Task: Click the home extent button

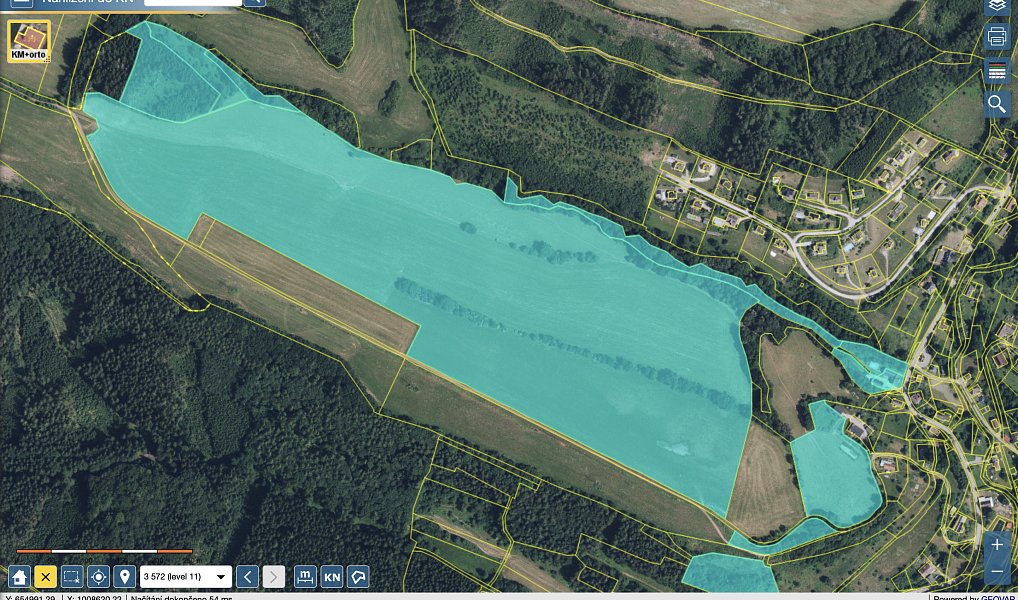Action: point(19,576)
